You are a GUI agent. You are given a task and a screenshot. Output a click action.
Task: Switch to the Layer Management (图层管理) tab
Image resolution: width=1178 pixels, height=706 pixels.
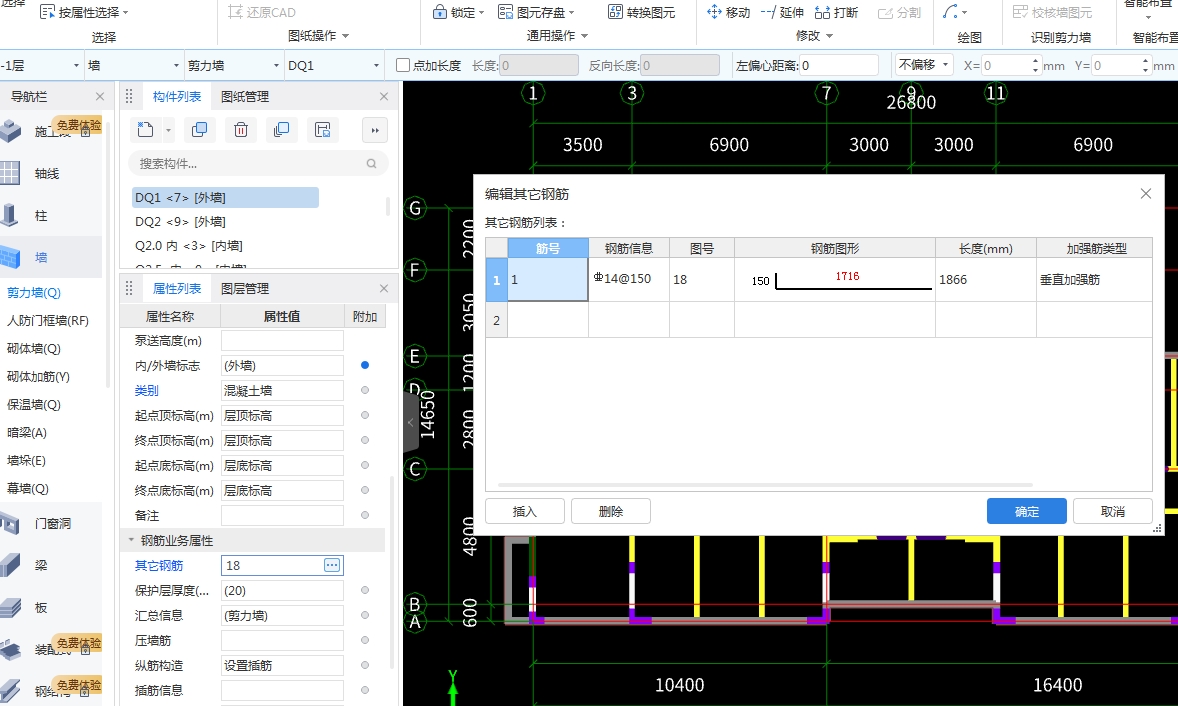coord(245,288)
